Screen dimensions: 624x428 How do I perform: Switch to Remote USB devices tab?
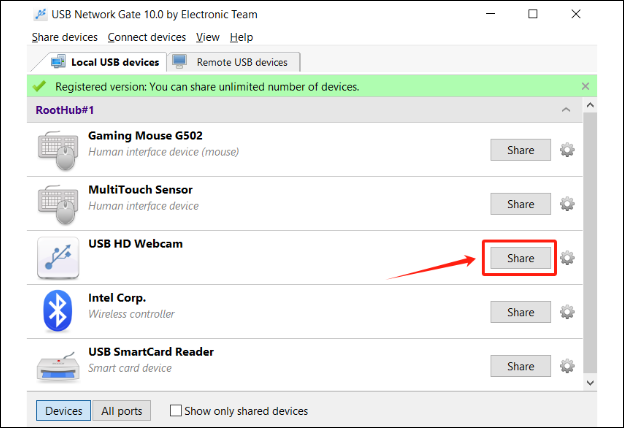tap(234, 63)
